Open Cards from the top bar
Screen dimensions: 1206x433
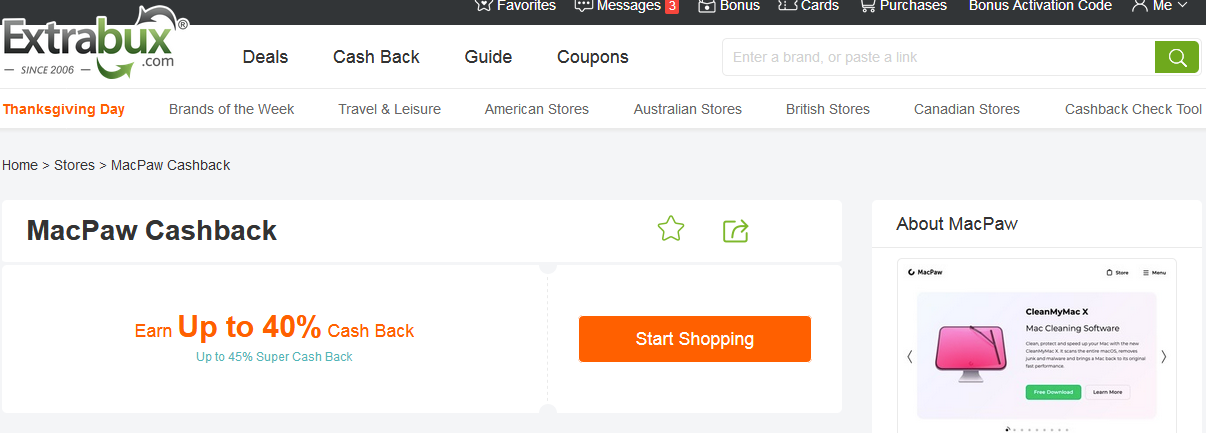click(x=809, y=6)
